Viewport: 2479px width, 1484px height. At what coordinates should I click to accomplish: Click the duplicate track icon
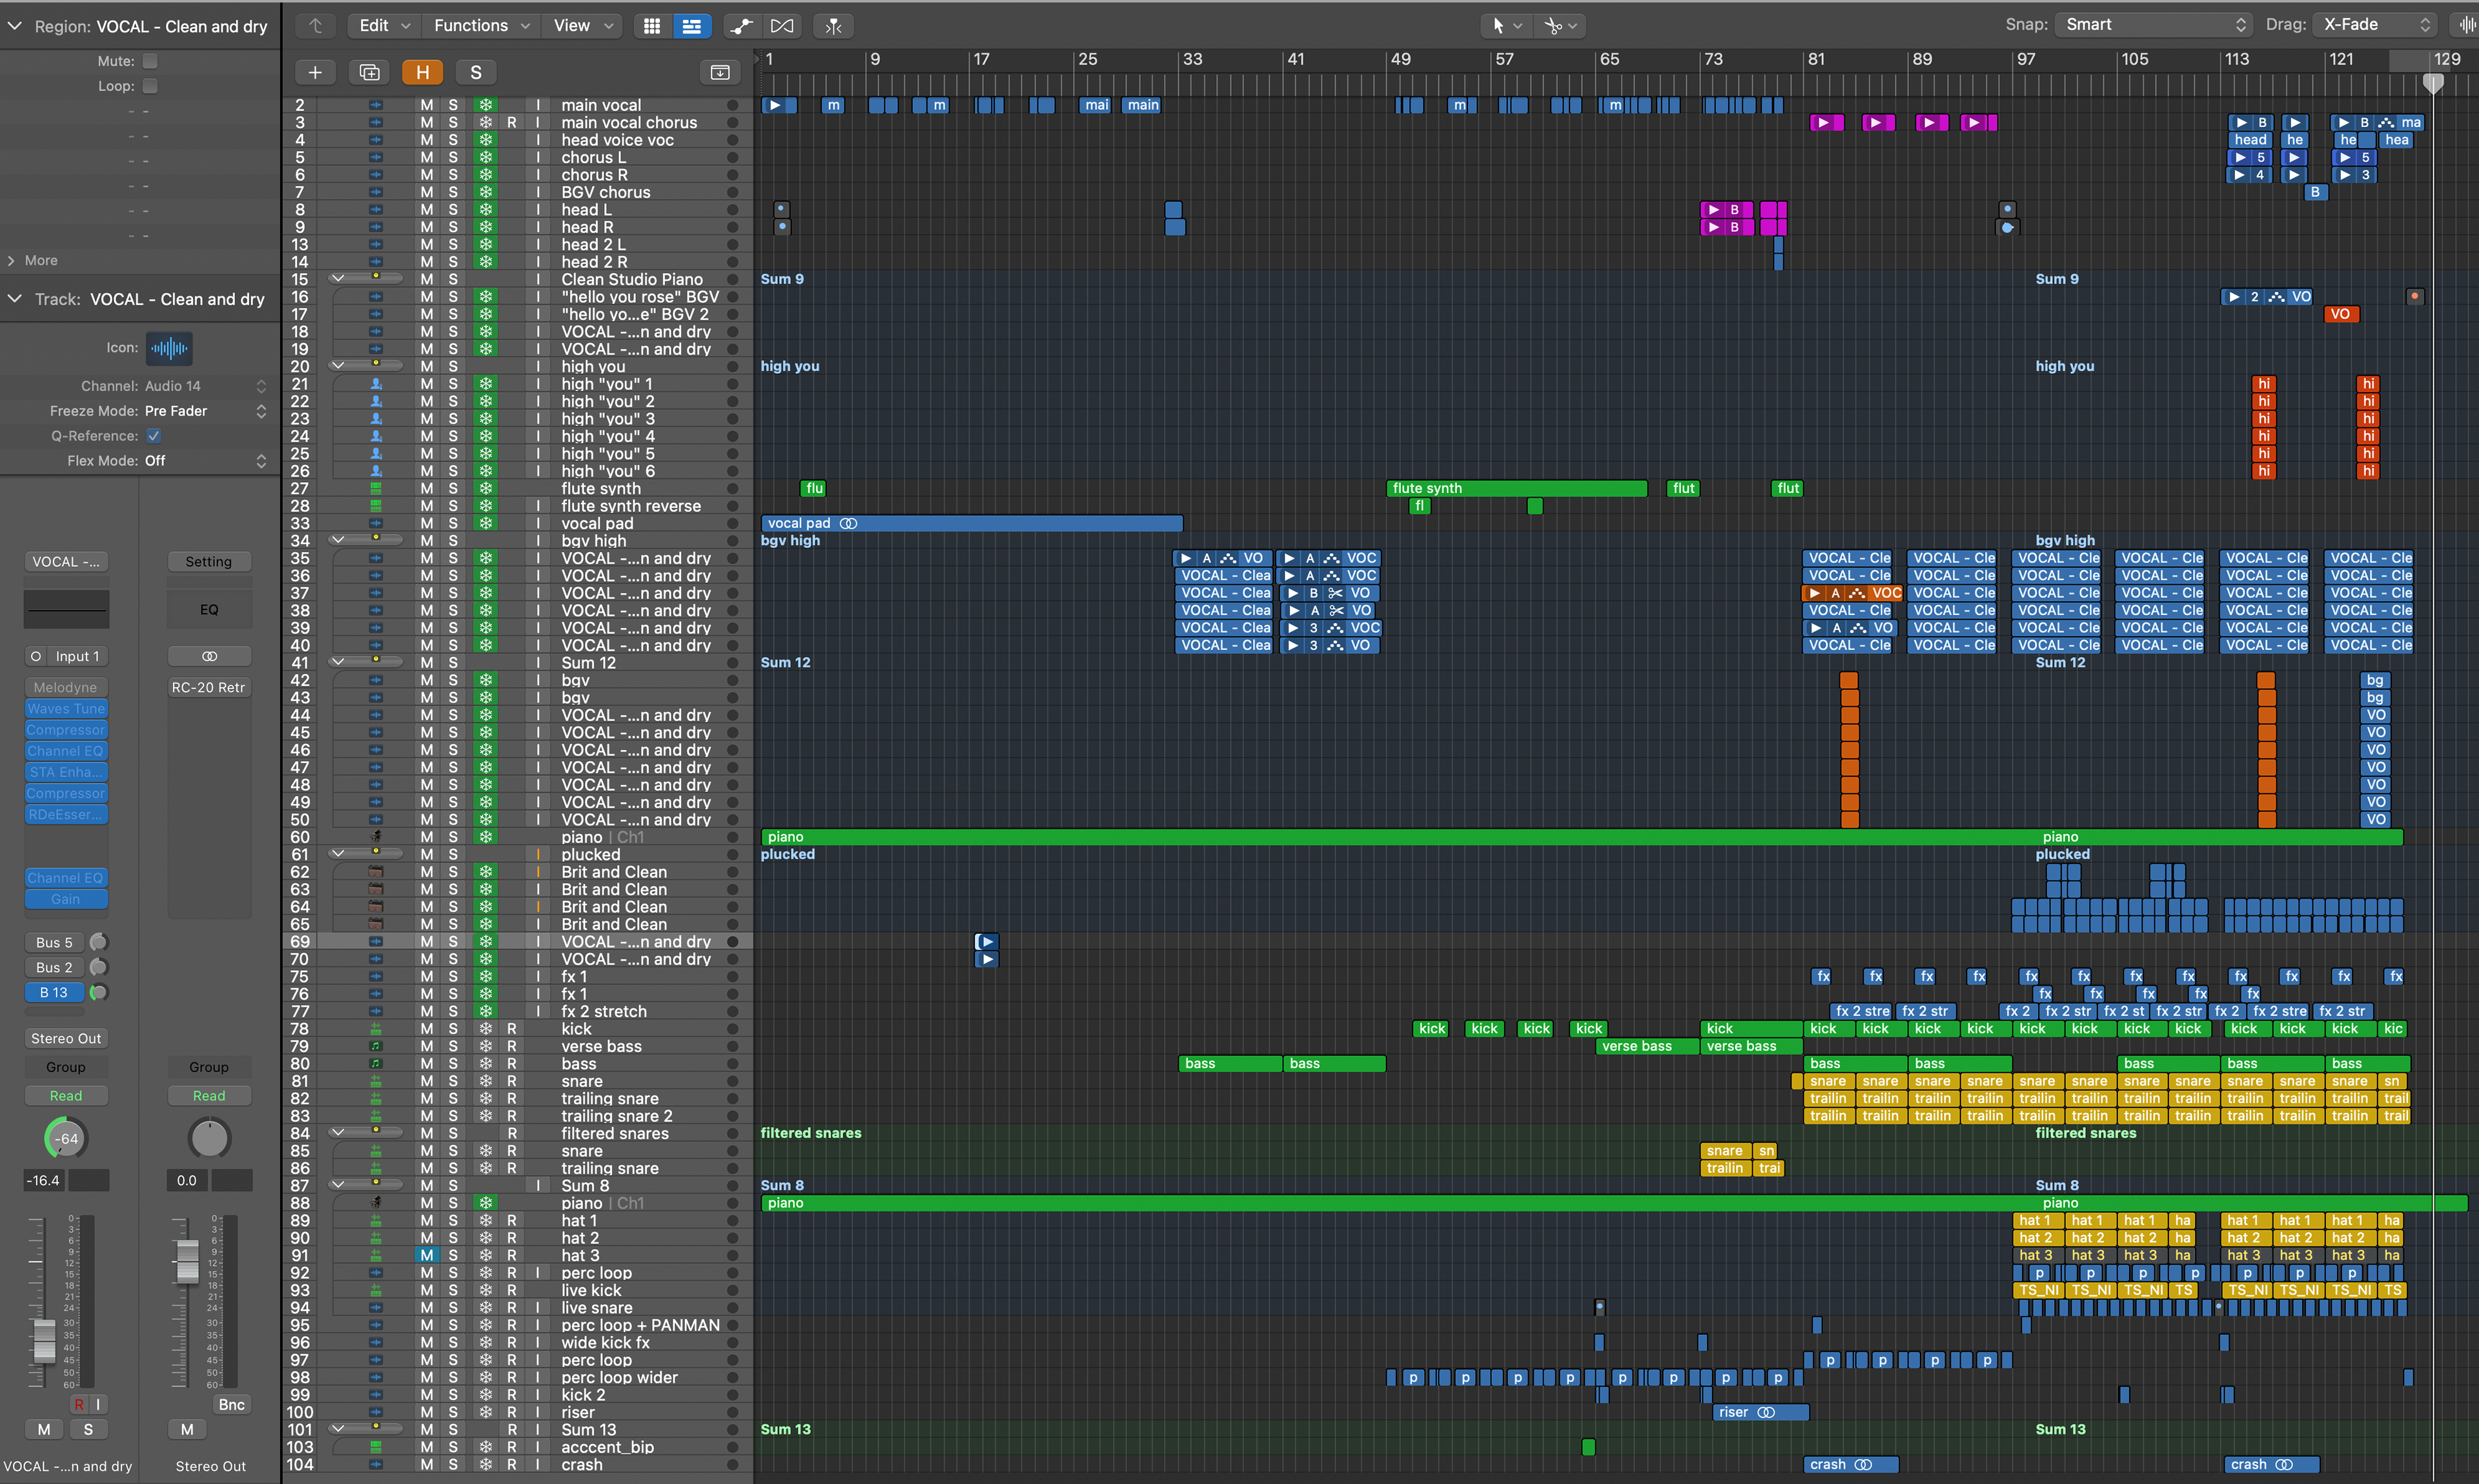tap(369, 72)
